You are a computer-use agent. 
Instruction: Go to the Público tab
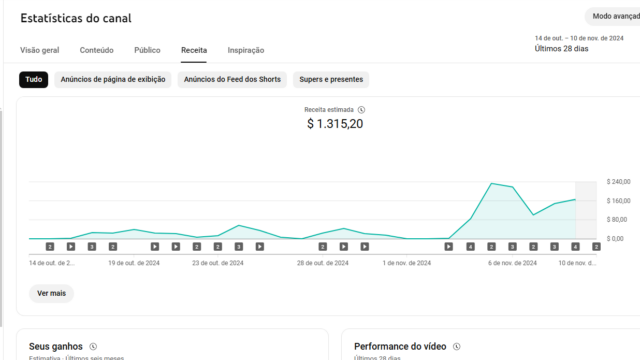pos(147,50)
